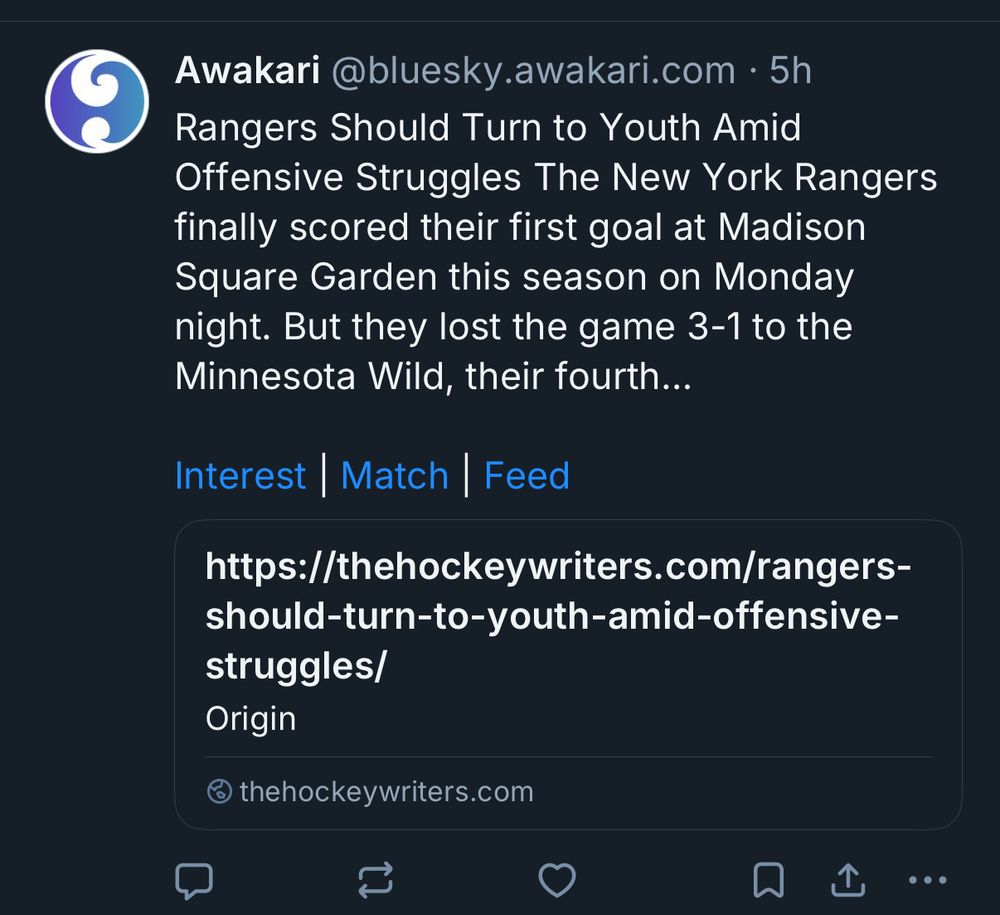Share the post using the share icon
This screenshot has height=915, width=1000.
(x=848, y=880)
